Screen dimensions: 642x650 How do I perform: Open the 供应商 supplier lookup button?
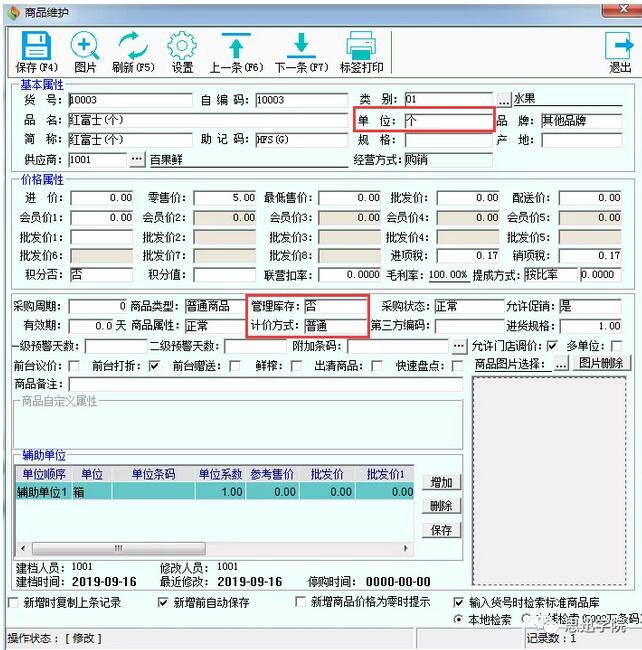[x=137, y=159]
